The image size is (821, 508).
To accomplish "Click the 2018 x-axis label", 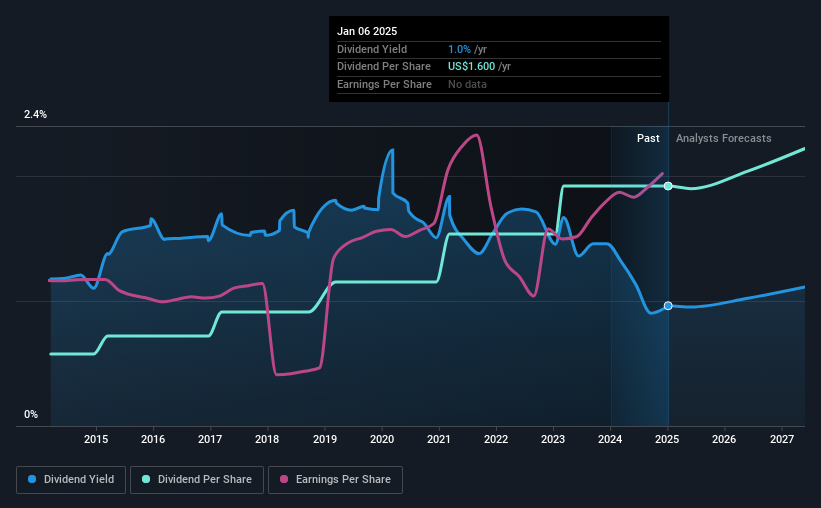I will pyautogui.click(x=267, y=439).
